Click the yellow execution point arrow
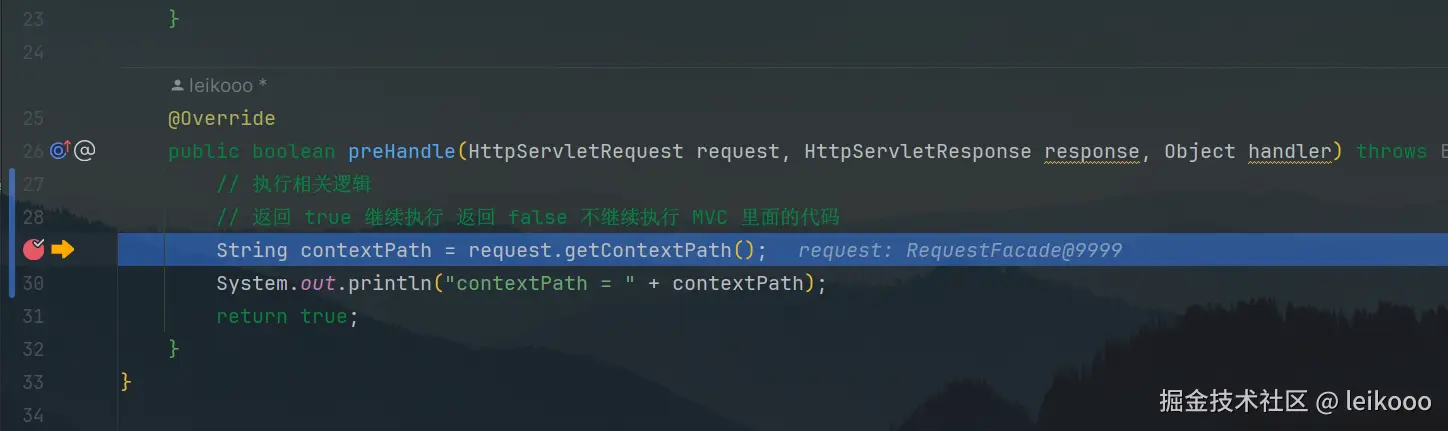The height and width of the screenshot is (431, 1448). tap(63, 249)
